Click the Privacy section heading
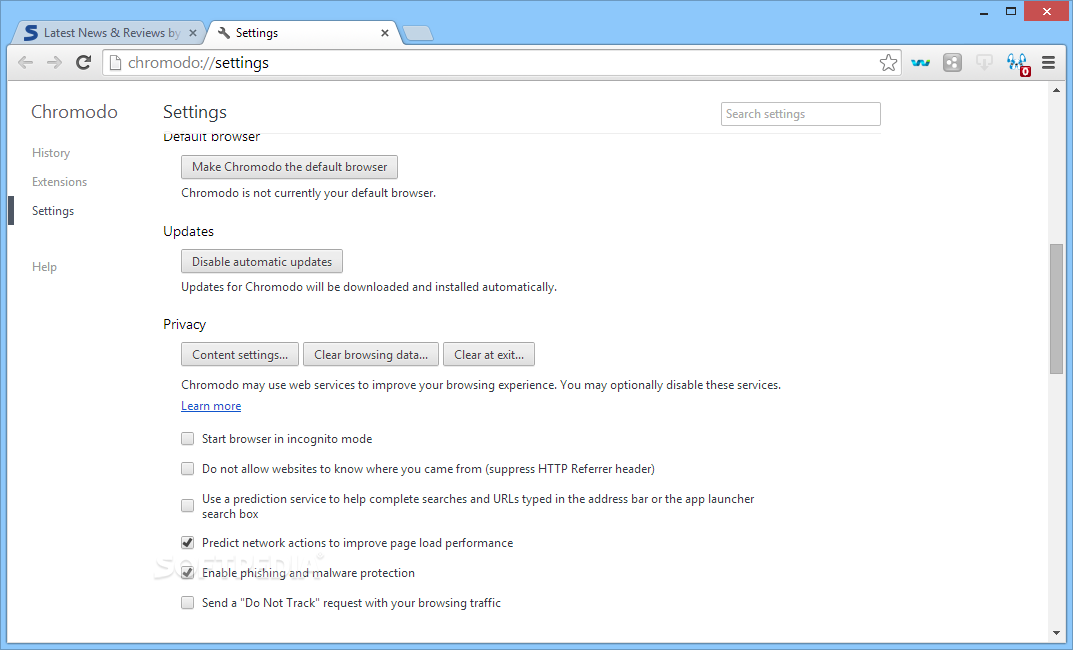Image resolution: width=1073 pixels, height=650 pixels. 185,324
